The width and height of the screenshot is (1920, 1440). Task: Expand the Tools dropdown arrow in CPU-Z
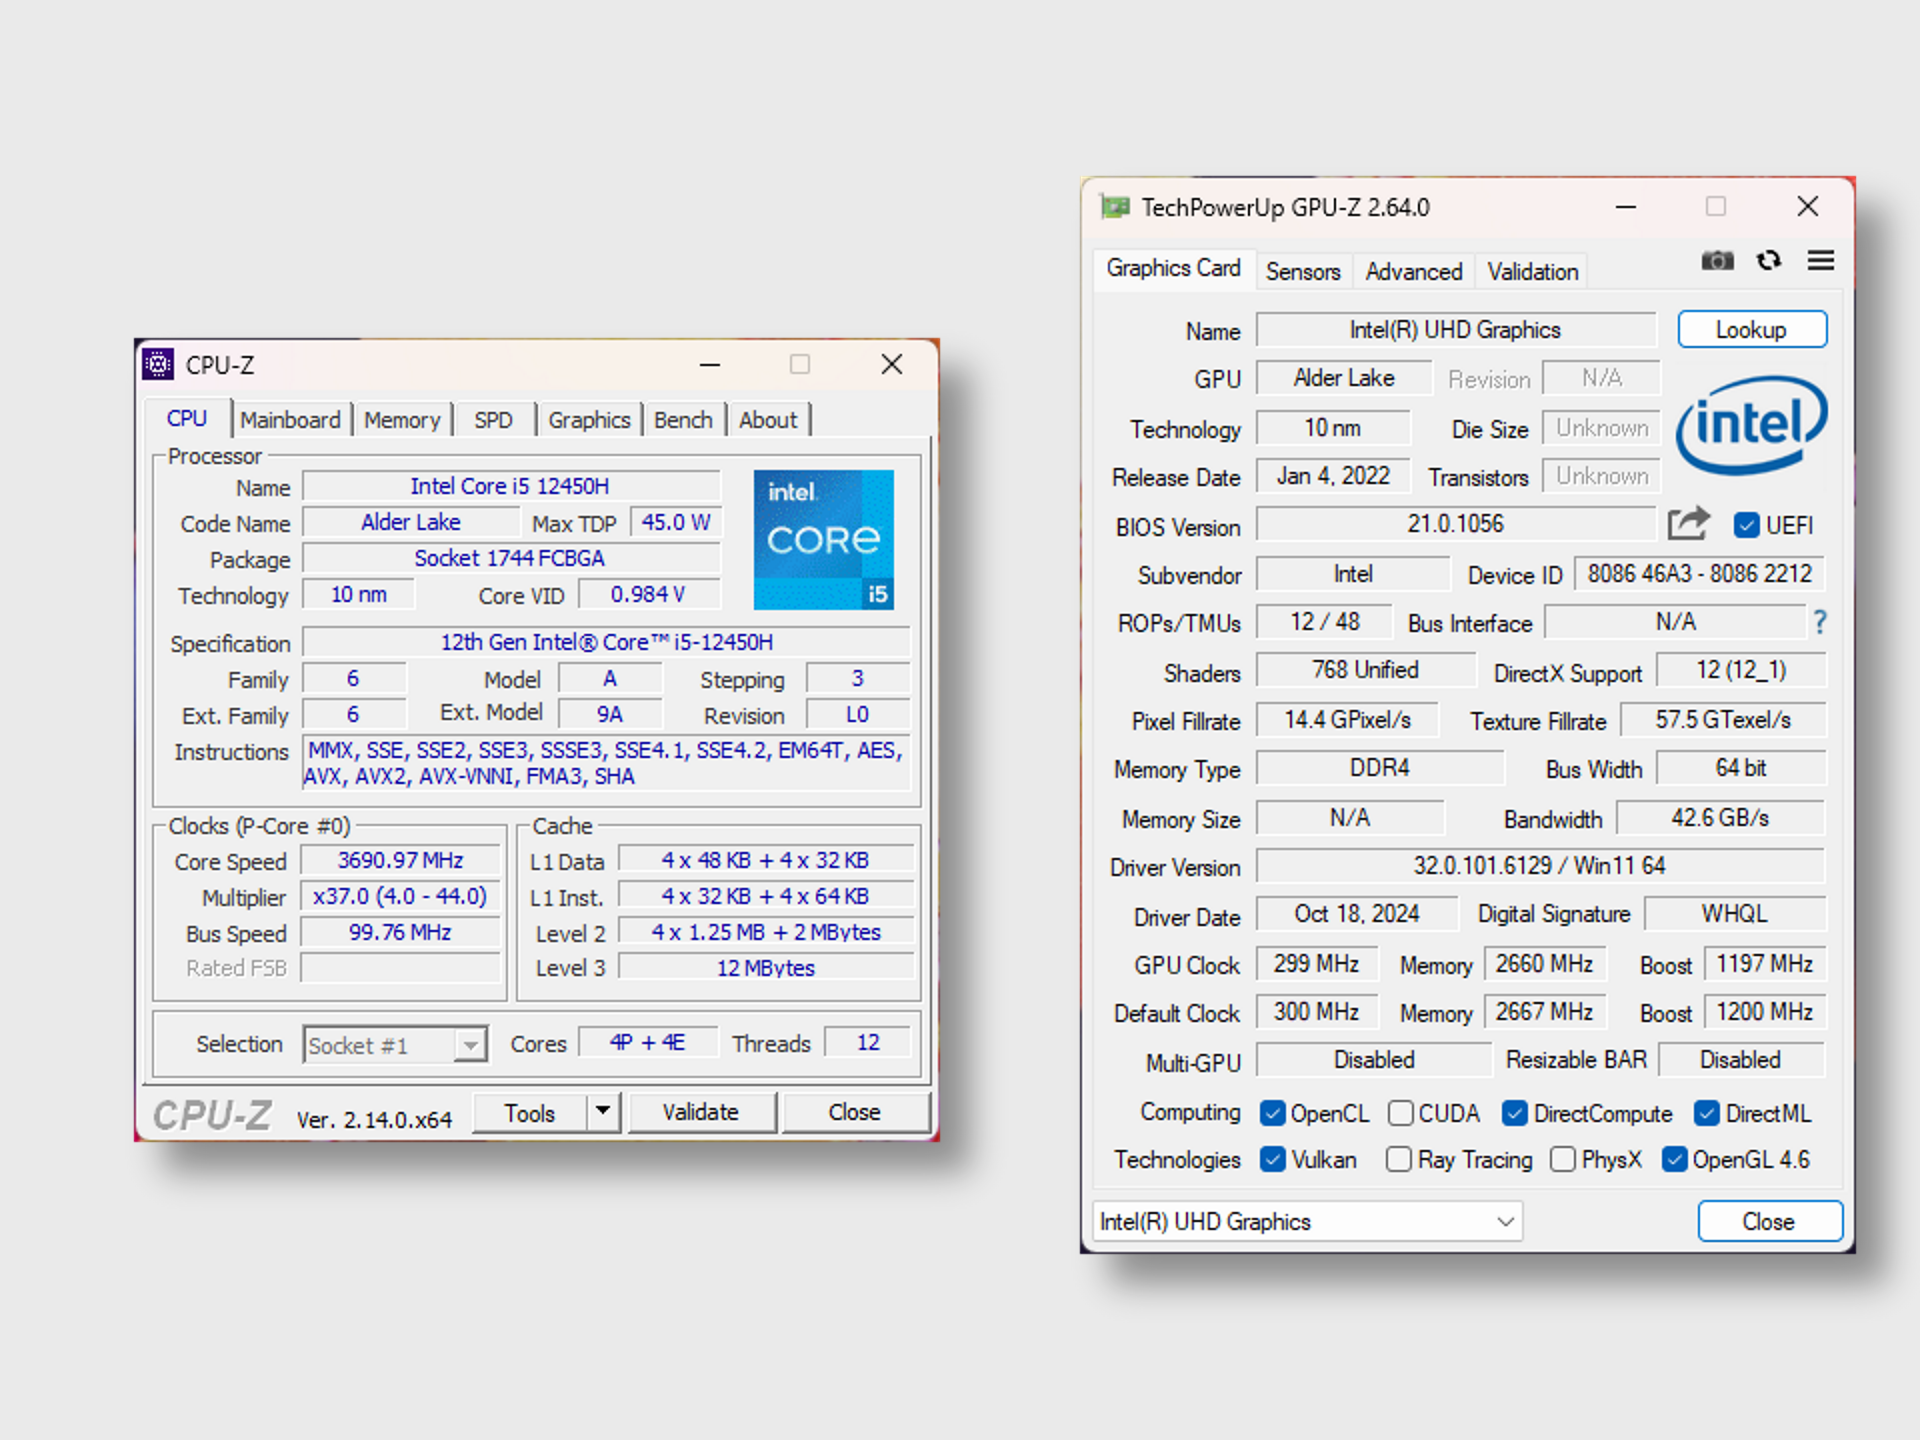click(x=603, y=1111)
